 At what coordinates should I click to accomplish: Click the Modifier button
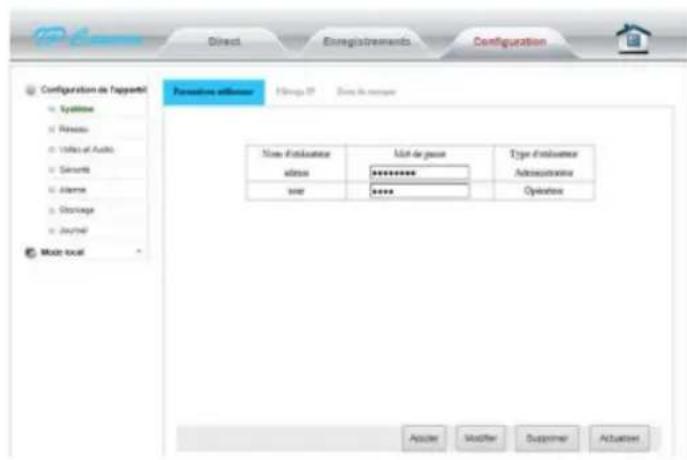(480, 438)
